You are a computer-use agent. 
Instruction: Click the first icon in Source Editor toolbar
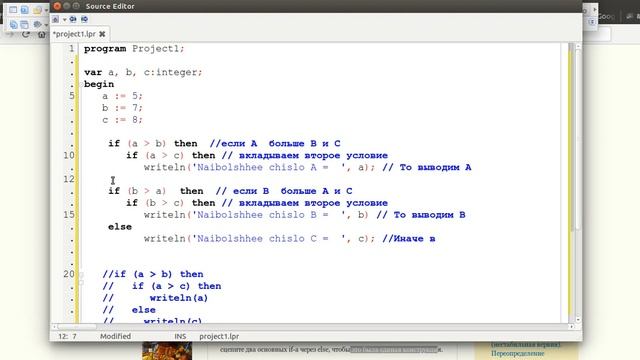(x=56, y=19)
